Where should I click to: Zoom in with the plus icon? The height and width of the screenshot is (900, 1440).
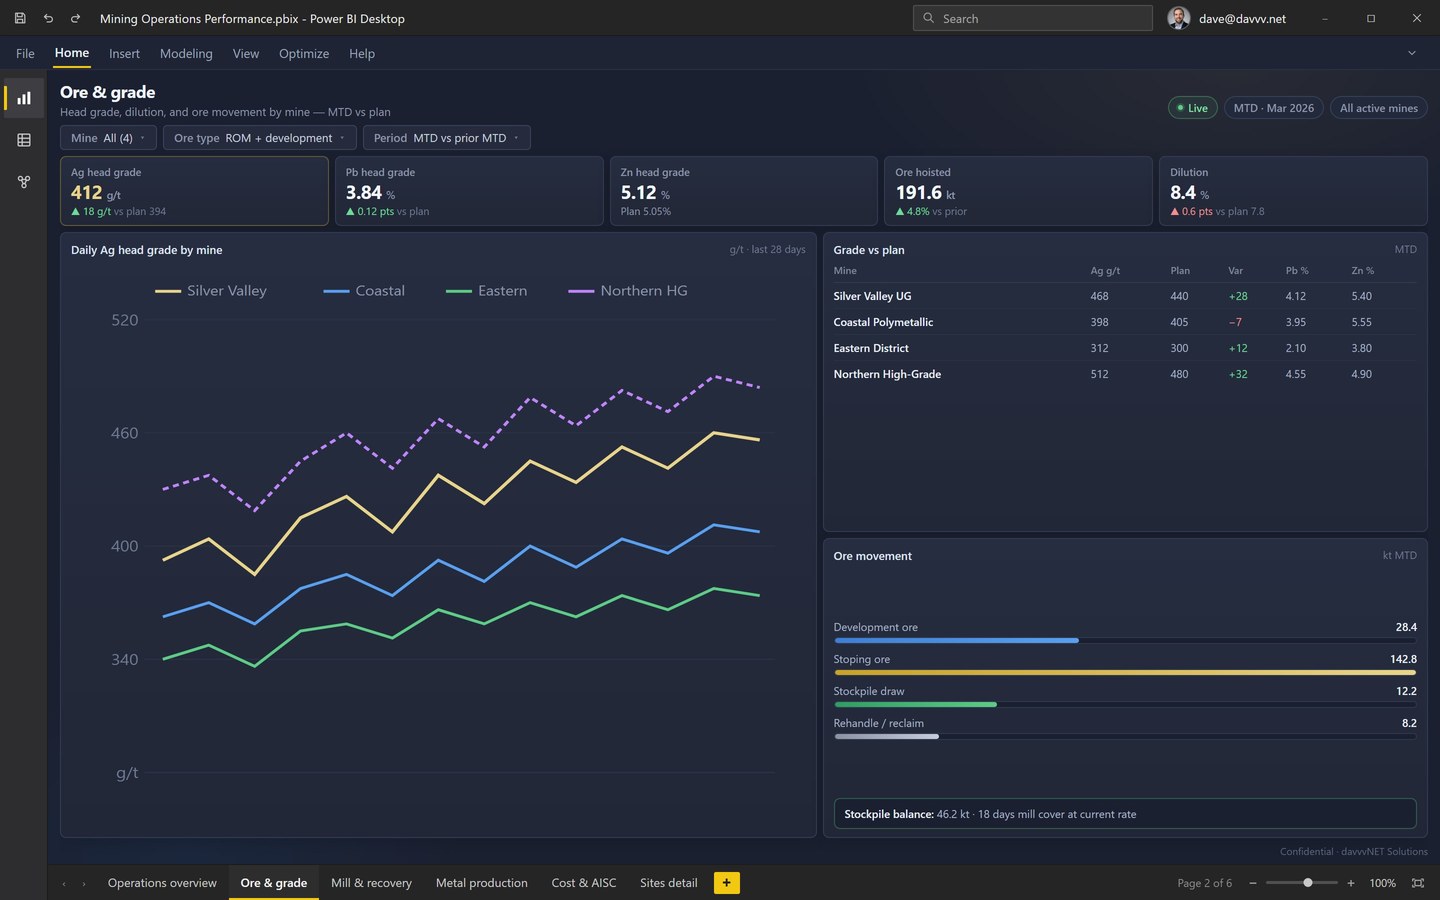1351,883
